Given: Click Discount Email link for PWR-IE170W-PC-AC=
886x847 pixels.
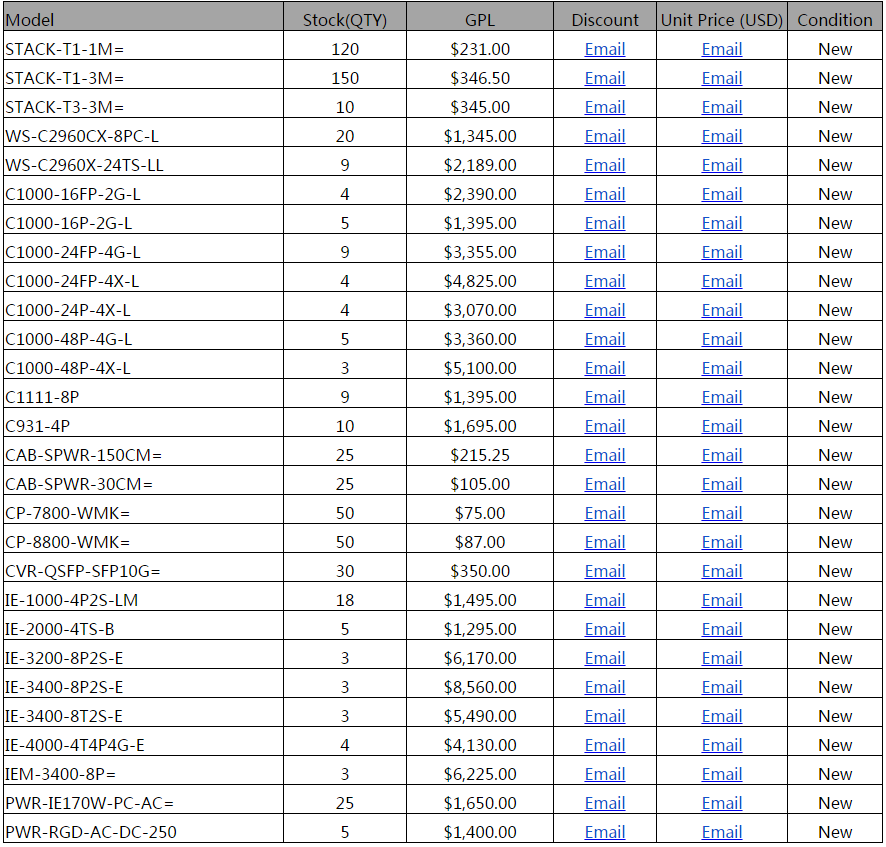Looking at the screenshot, I should tap(605, 803).
